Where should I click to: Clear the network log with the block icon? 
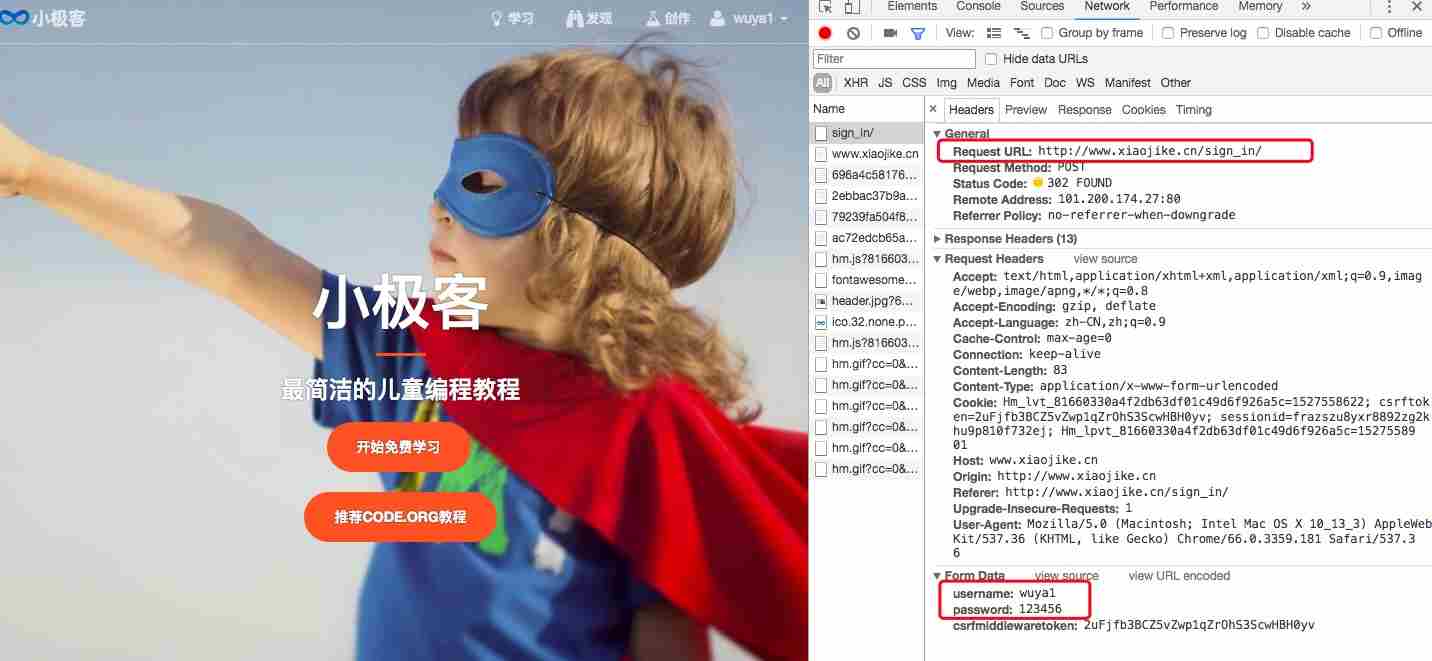pyautogui.click(x=853, y=33)
